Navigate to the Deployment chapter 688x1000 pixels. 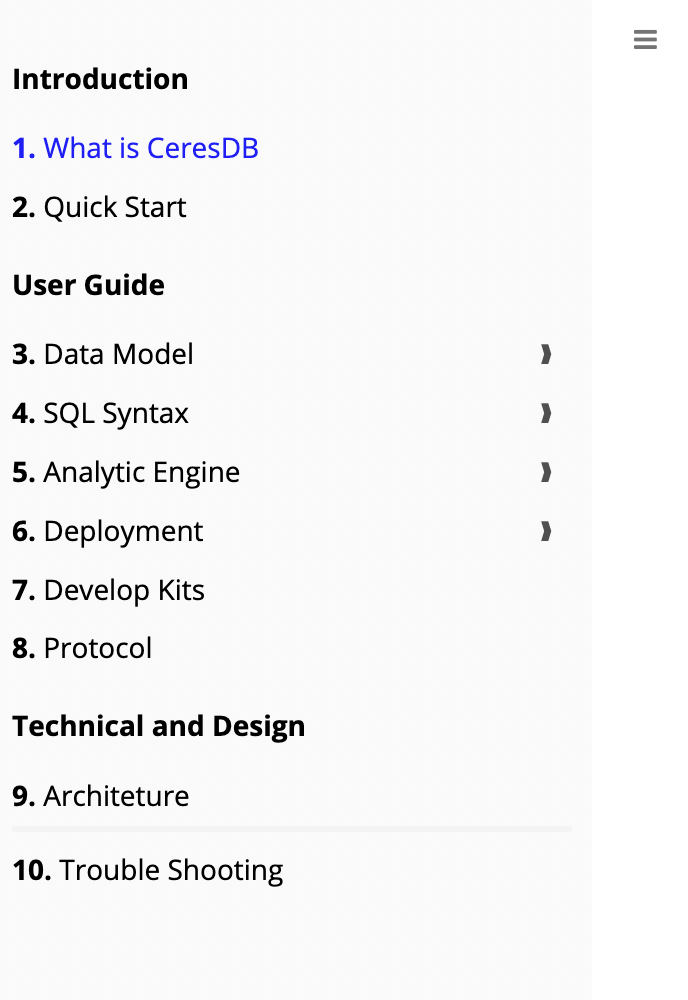click(x=108, y=531)
